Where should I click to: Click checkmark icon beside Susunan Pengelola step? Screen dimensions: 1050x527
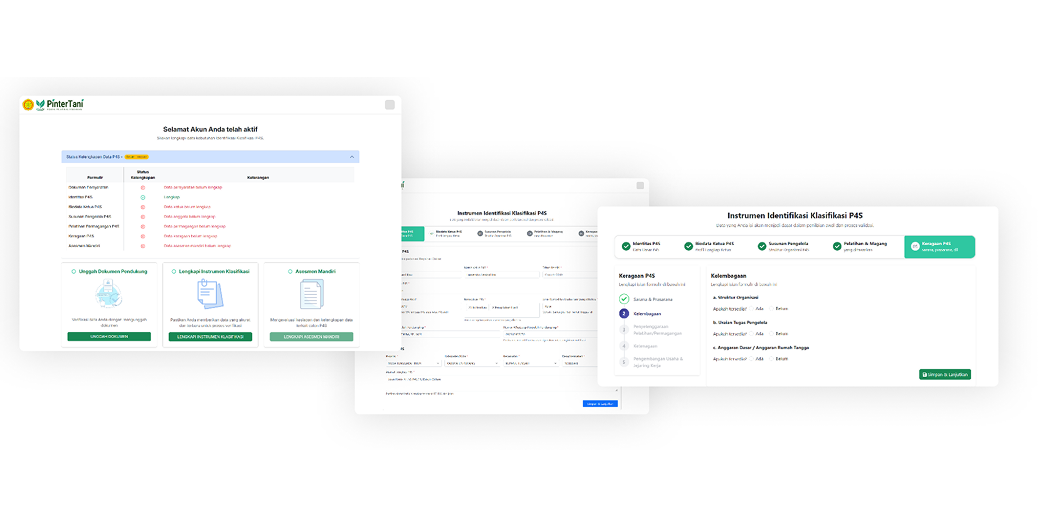762,246
